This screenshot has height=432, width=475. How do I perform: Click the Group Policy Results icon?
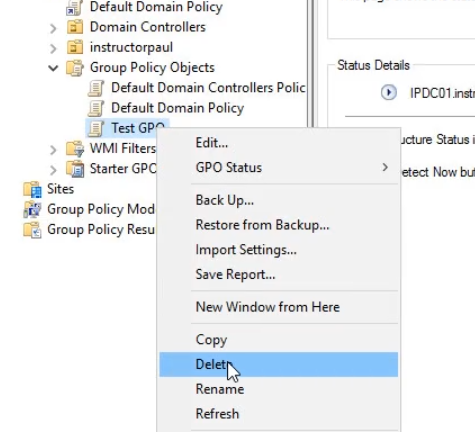point(32,230)
